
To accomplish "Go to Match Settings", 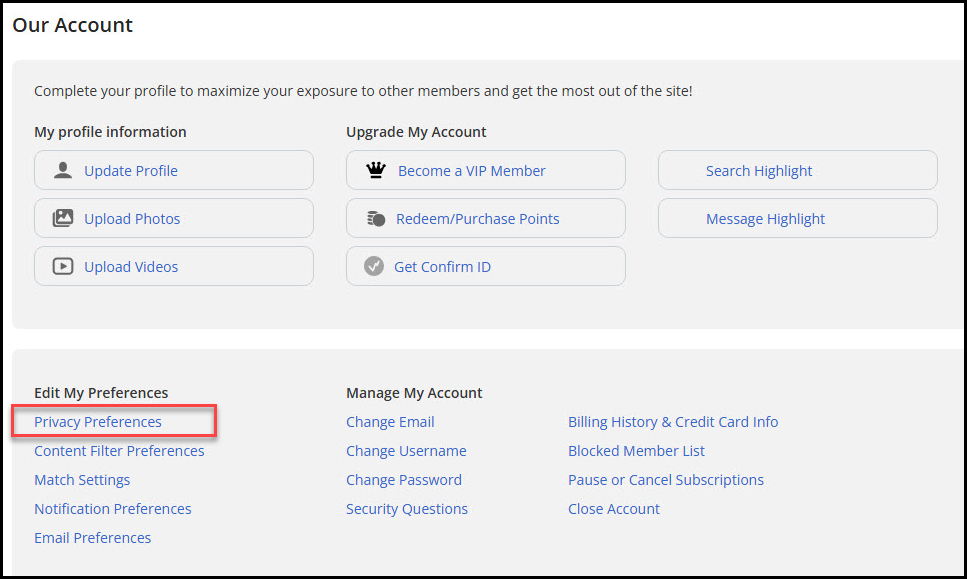I will (82, 480).
